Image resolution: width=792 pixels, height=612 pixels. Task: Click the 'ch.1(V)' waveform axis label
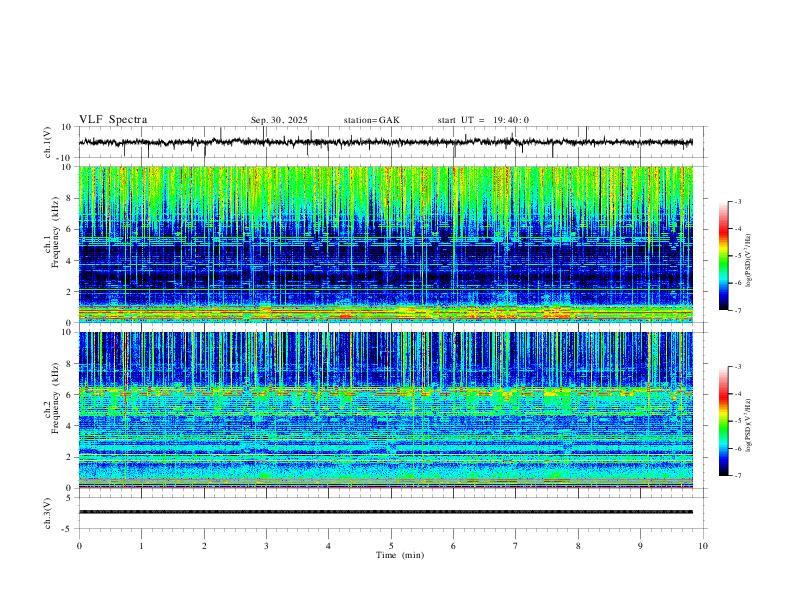click(x=48, y=142)
